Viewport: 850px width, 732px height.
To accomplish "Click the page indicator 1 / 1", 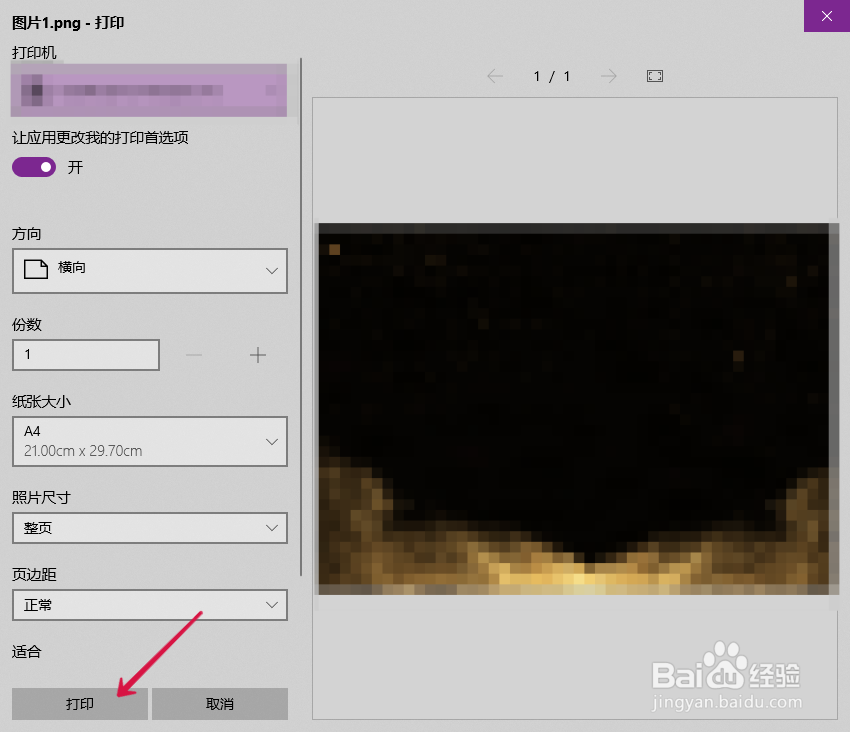I will pyautogui.click(x=552, y=76).
